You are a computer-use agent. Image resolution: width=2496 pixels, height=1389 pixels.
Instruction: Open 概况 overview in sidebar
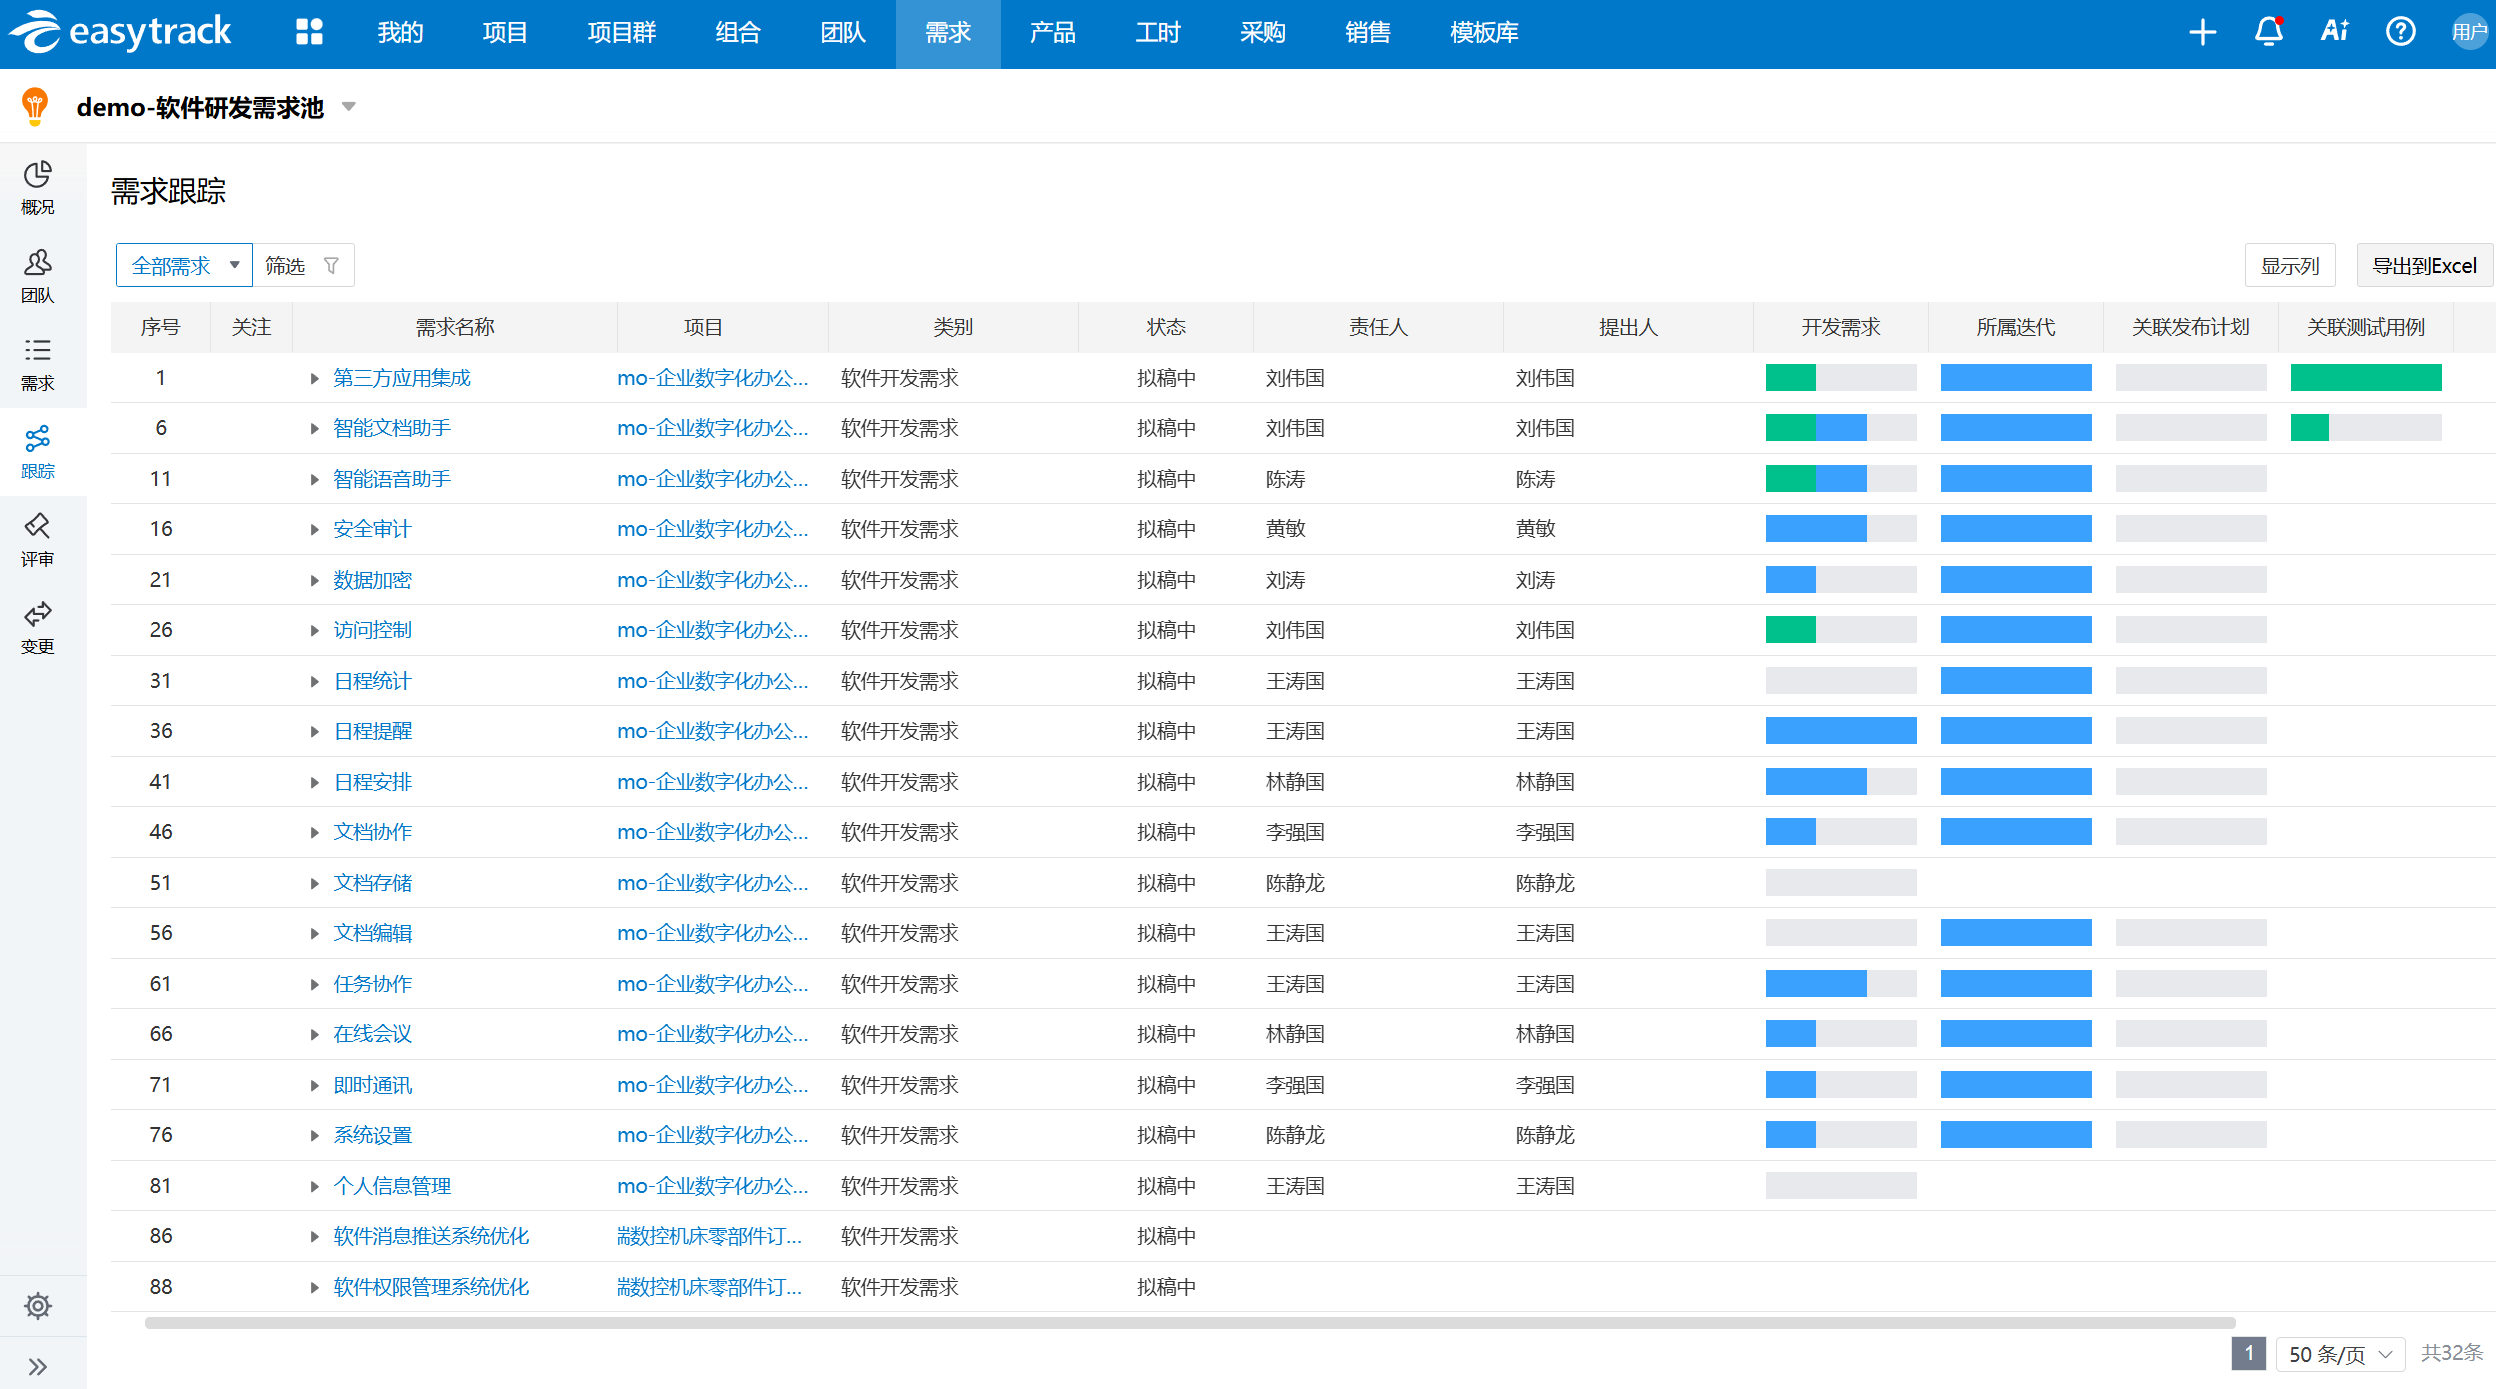coord(38,188)
